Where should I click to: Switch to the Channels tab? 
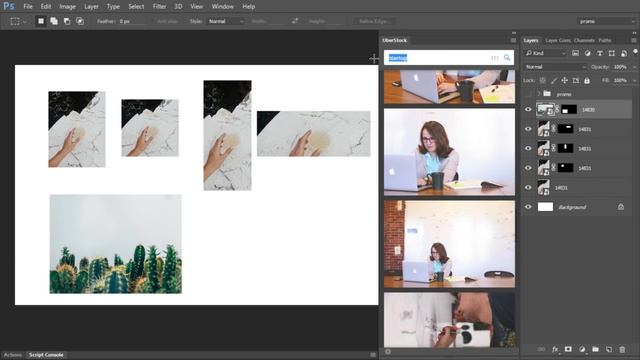[x=584, y=40]
